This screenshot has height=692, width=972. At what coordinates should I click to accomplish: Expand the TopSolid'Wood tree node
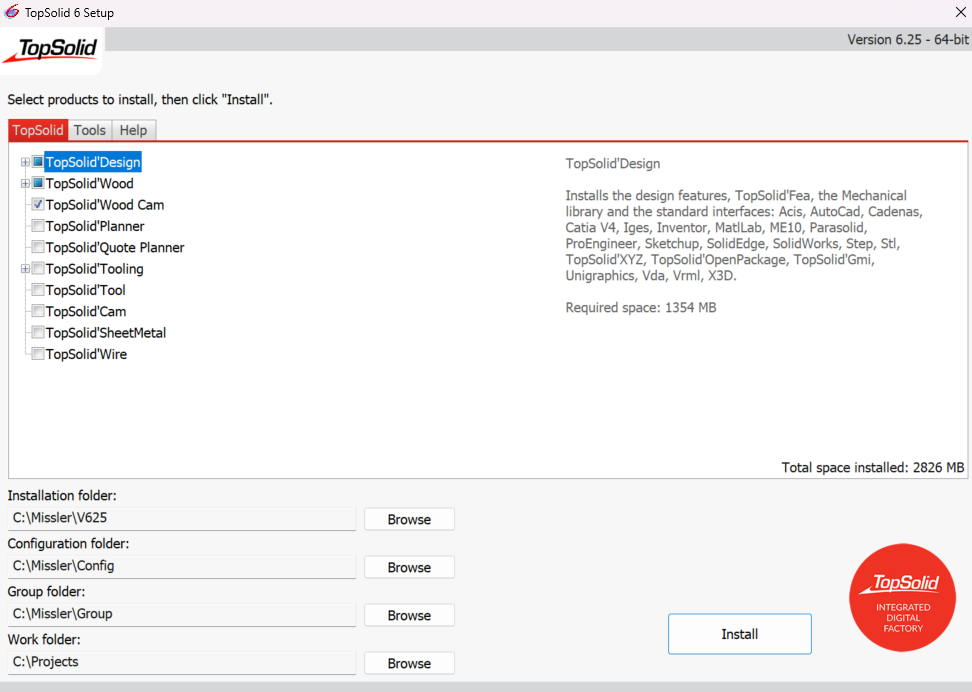pos(25,183)
